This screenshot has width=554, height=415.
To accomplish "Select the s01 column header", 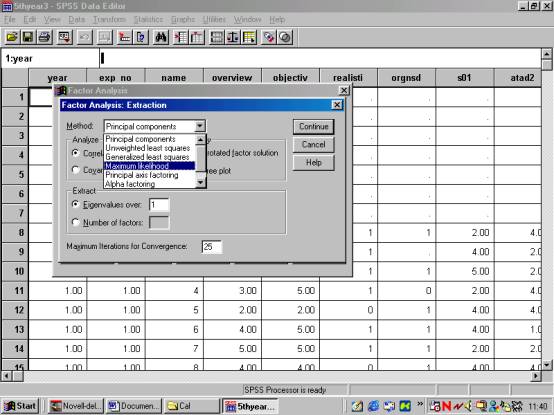I will click(x=464, y=78).
